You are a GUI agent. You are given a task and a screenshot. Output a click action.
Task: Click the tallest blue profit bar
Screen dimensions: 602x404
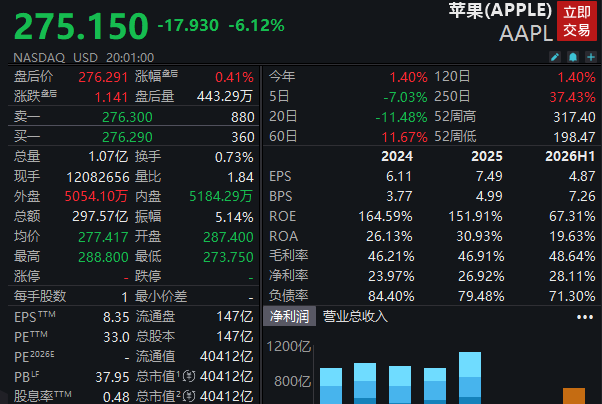coord(470,378)
